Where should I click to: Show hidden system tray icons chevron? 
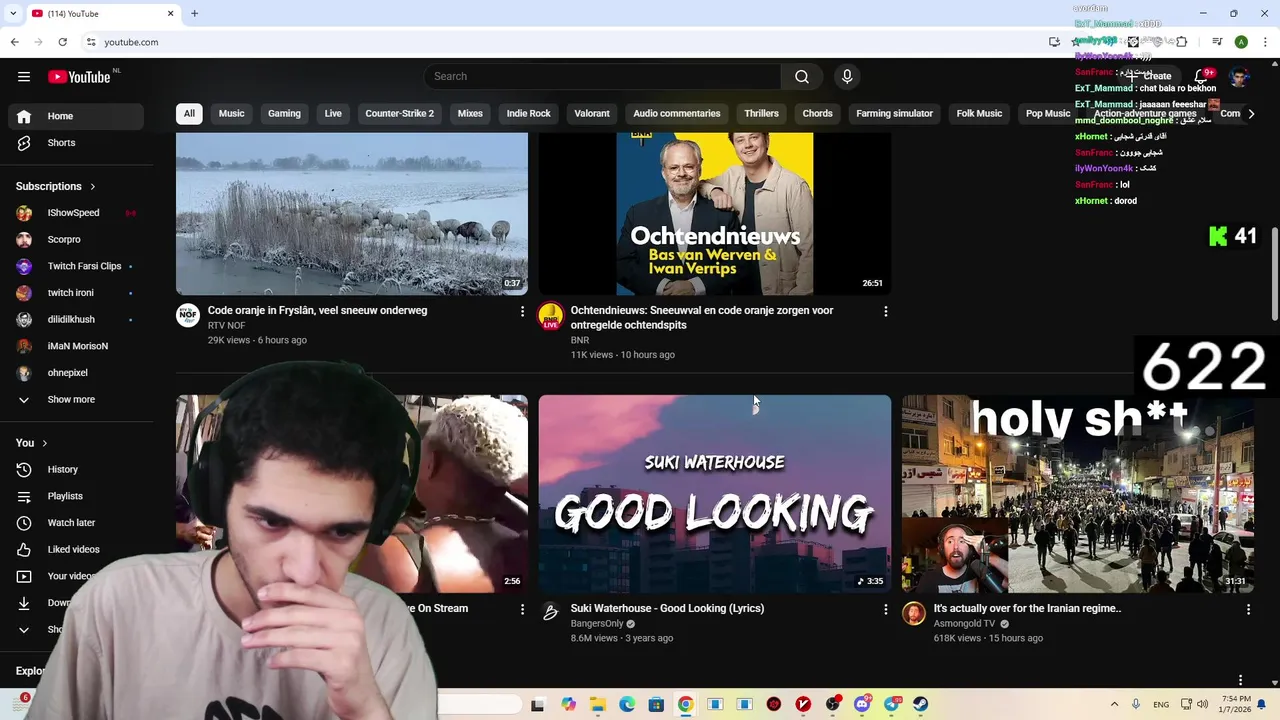click(1114, 704)
